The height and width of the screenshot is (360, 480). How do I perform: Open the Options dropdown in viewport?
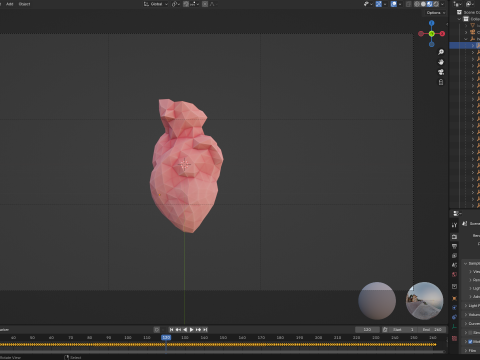(x=436, y=13)
